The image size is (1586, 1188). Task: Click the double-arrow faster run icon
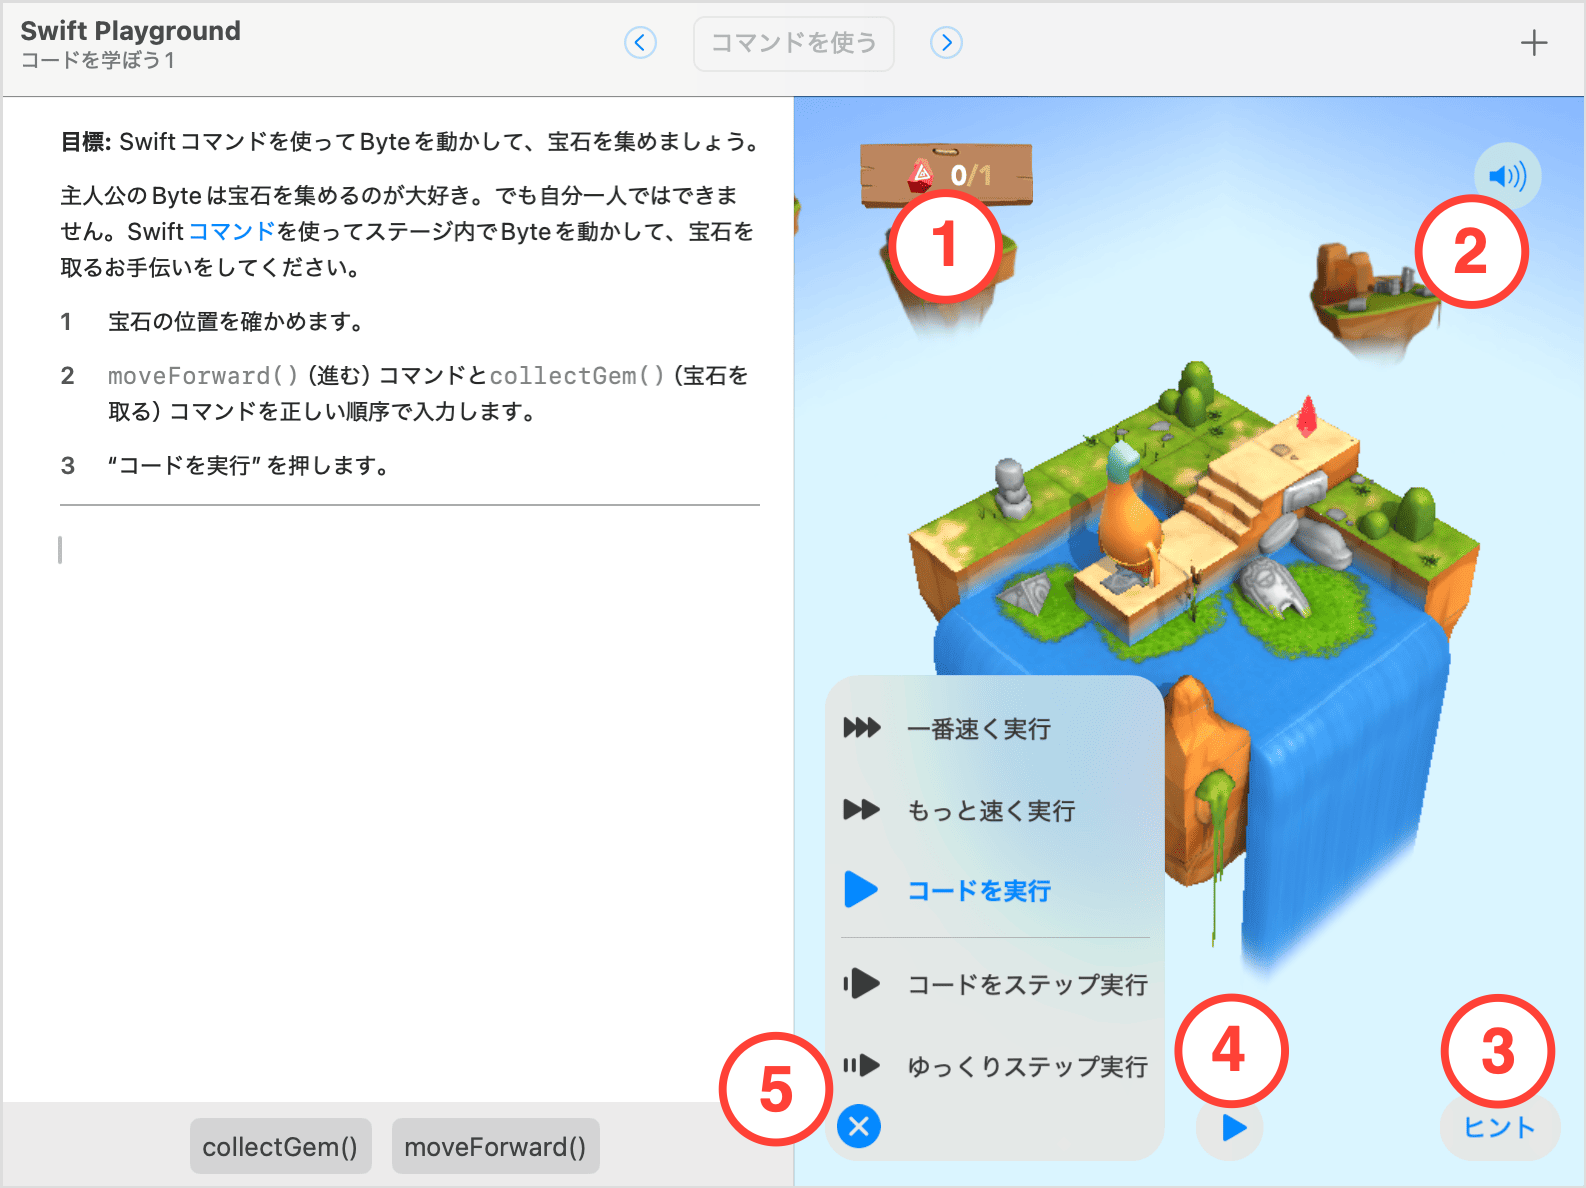[861, 809]
